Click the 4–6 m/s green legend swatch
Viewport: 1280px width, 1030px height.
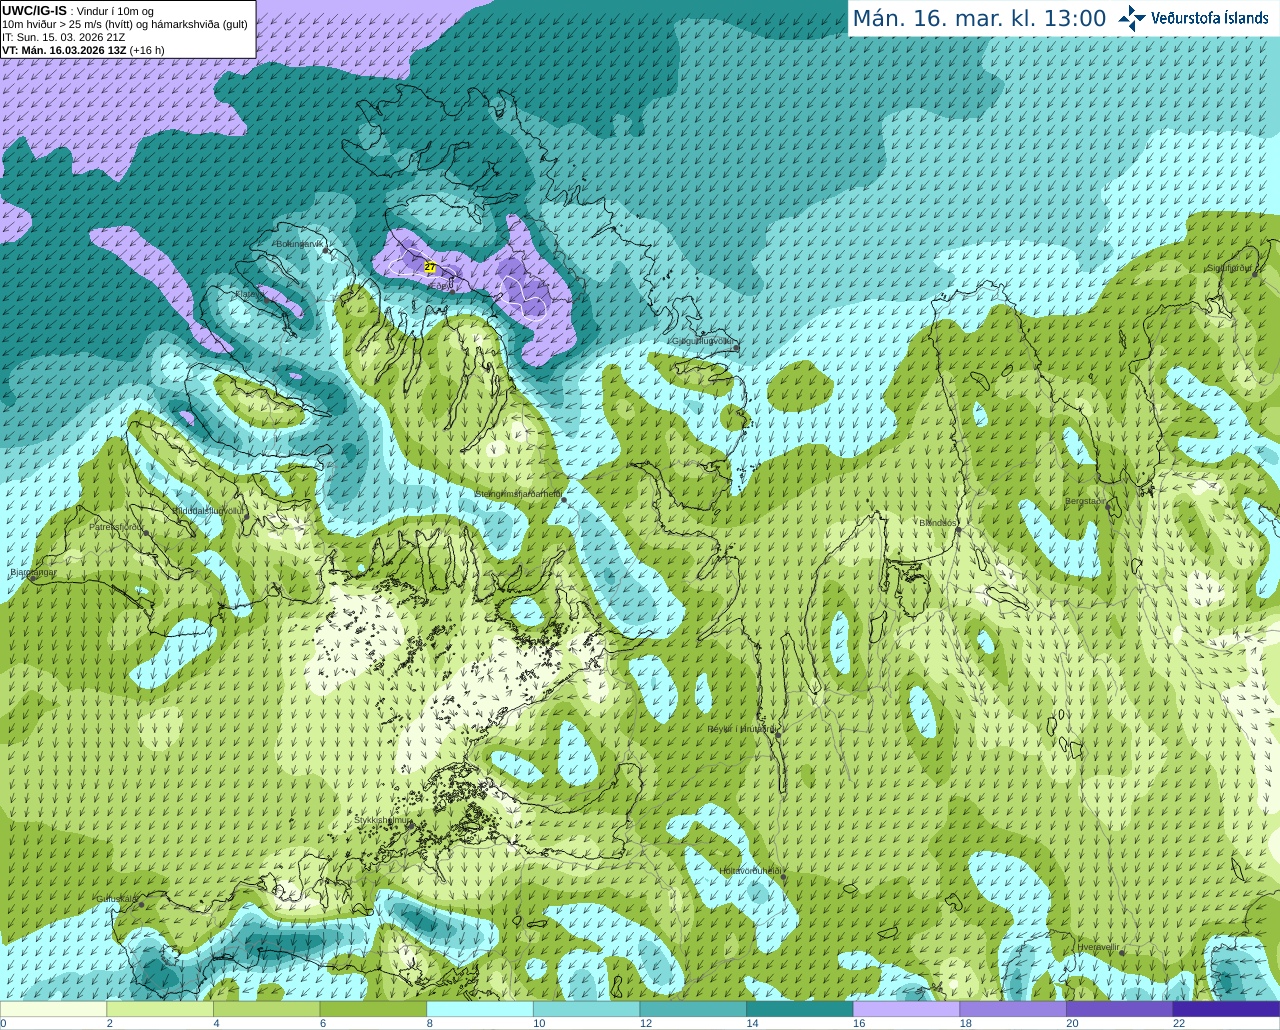[x=267, y=1009]
